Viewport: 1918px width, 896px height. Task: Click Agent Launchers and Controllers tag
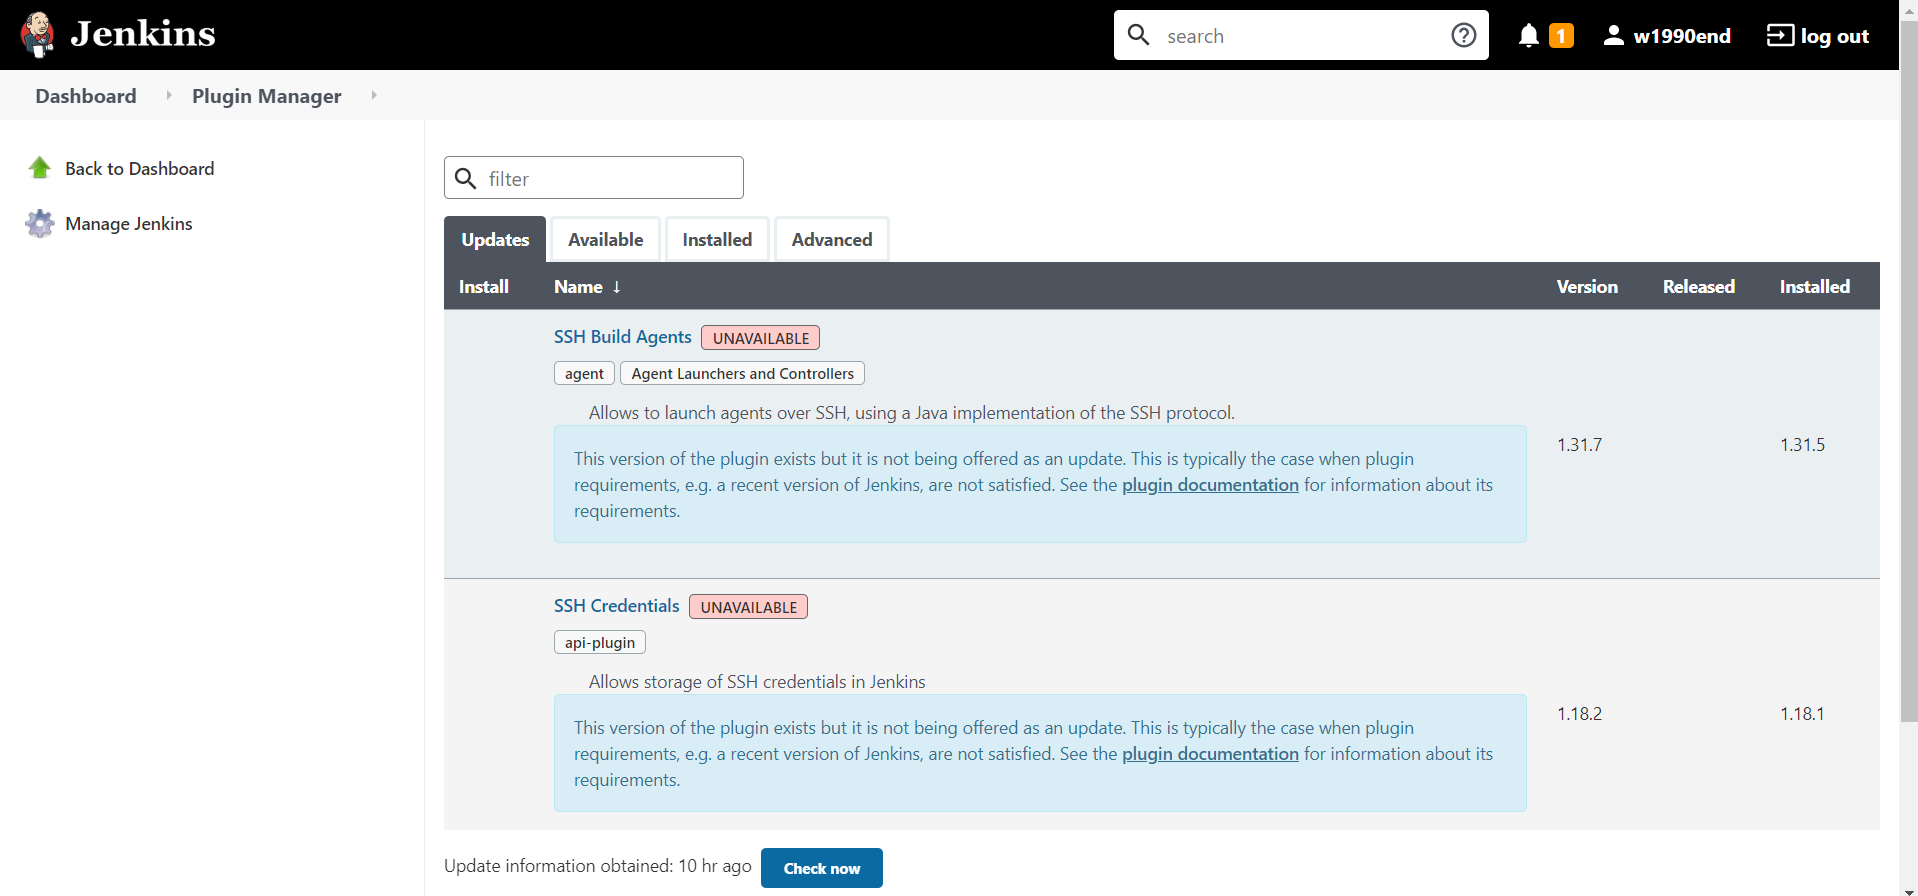pyautogui.click(x=742, y=373)
